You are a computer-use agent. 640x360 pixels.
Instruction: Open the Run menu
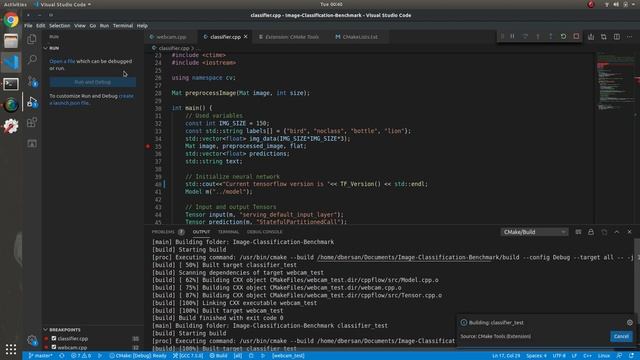104,26
